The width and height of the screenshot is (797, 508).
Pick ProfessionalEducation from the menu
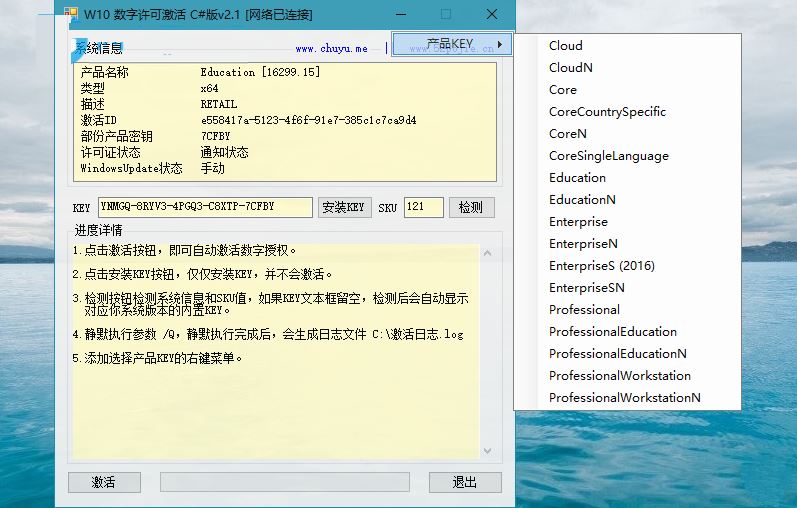[627, 332]
